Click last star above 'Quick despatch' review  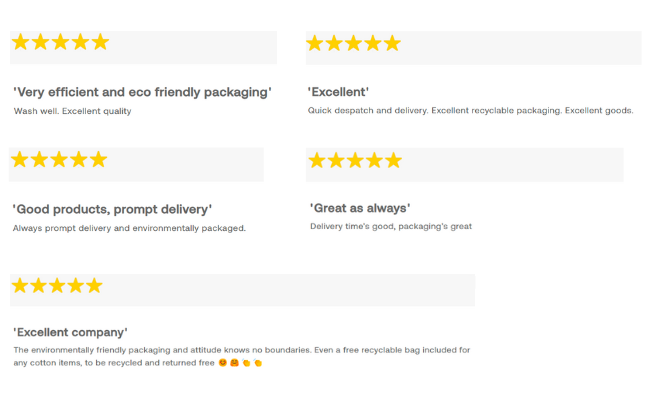click(392, 43)
